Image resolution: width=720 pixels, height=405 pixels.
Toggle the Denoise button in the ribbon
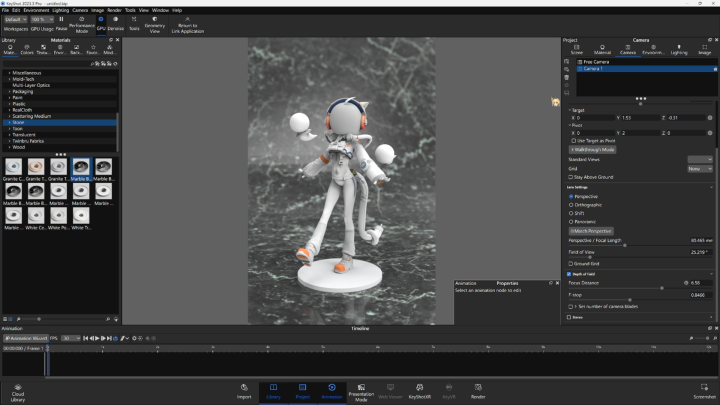pyautogui.click(x=115, y=22)
